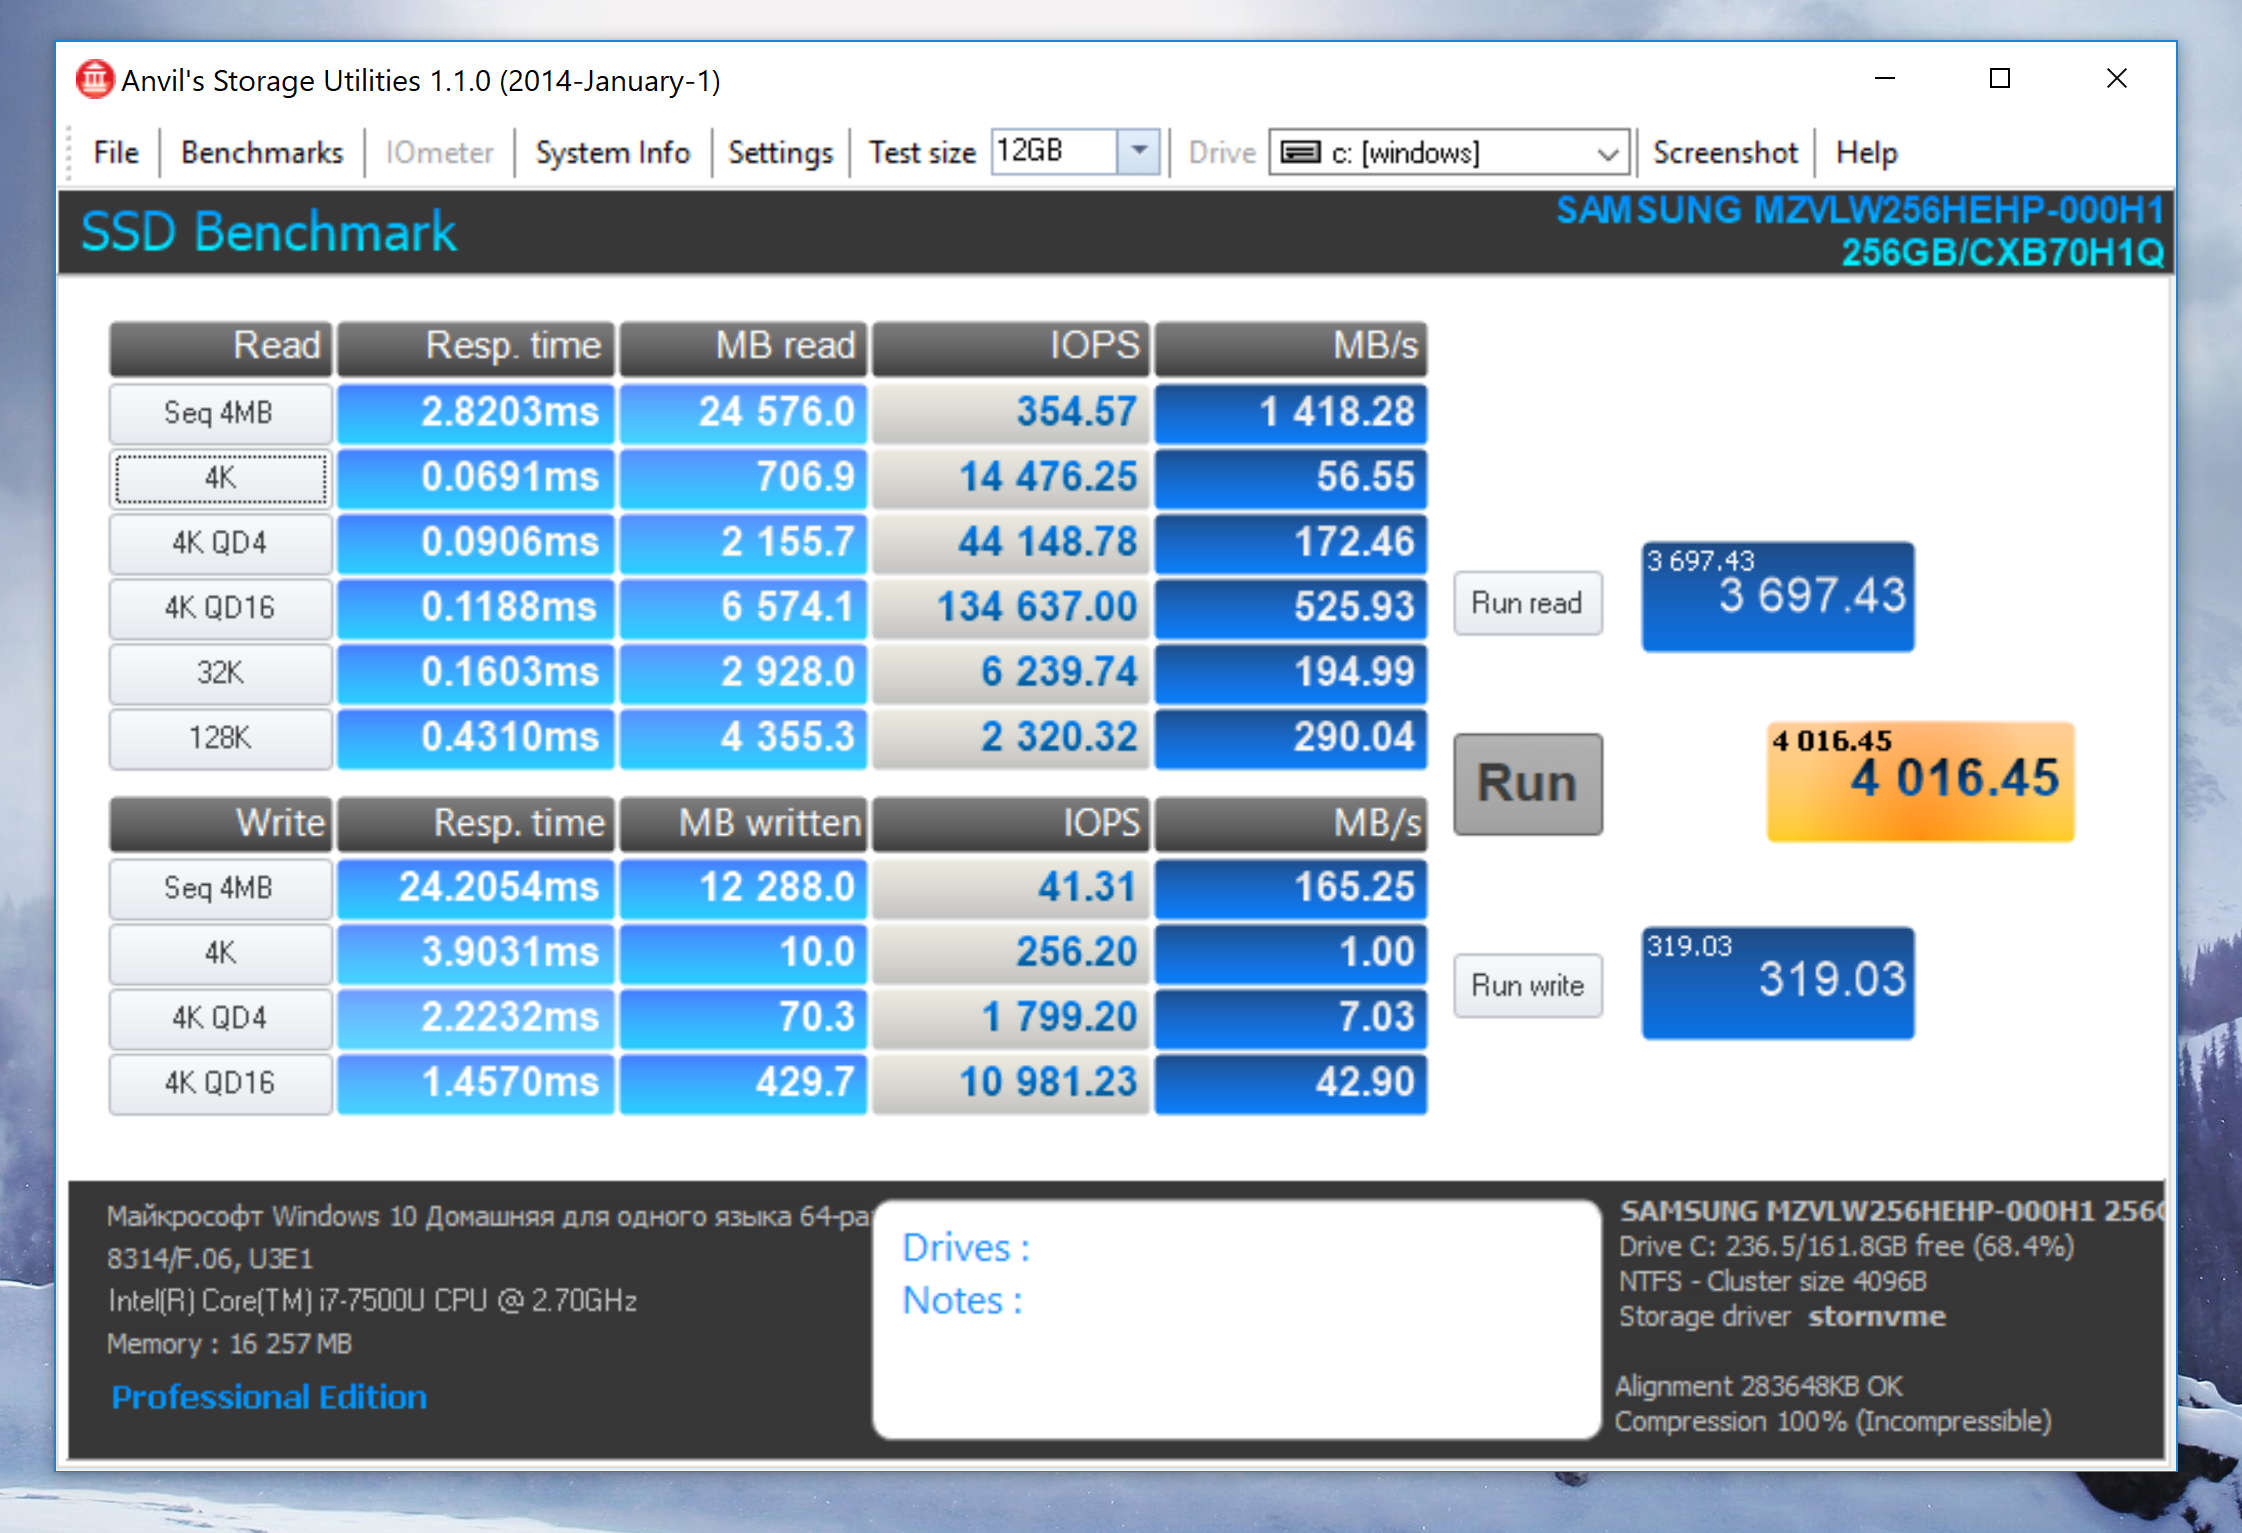
Task: Minimize the Anvil's Storage Utilities window
Action: pyautogui.click(x=1884, y=79)
